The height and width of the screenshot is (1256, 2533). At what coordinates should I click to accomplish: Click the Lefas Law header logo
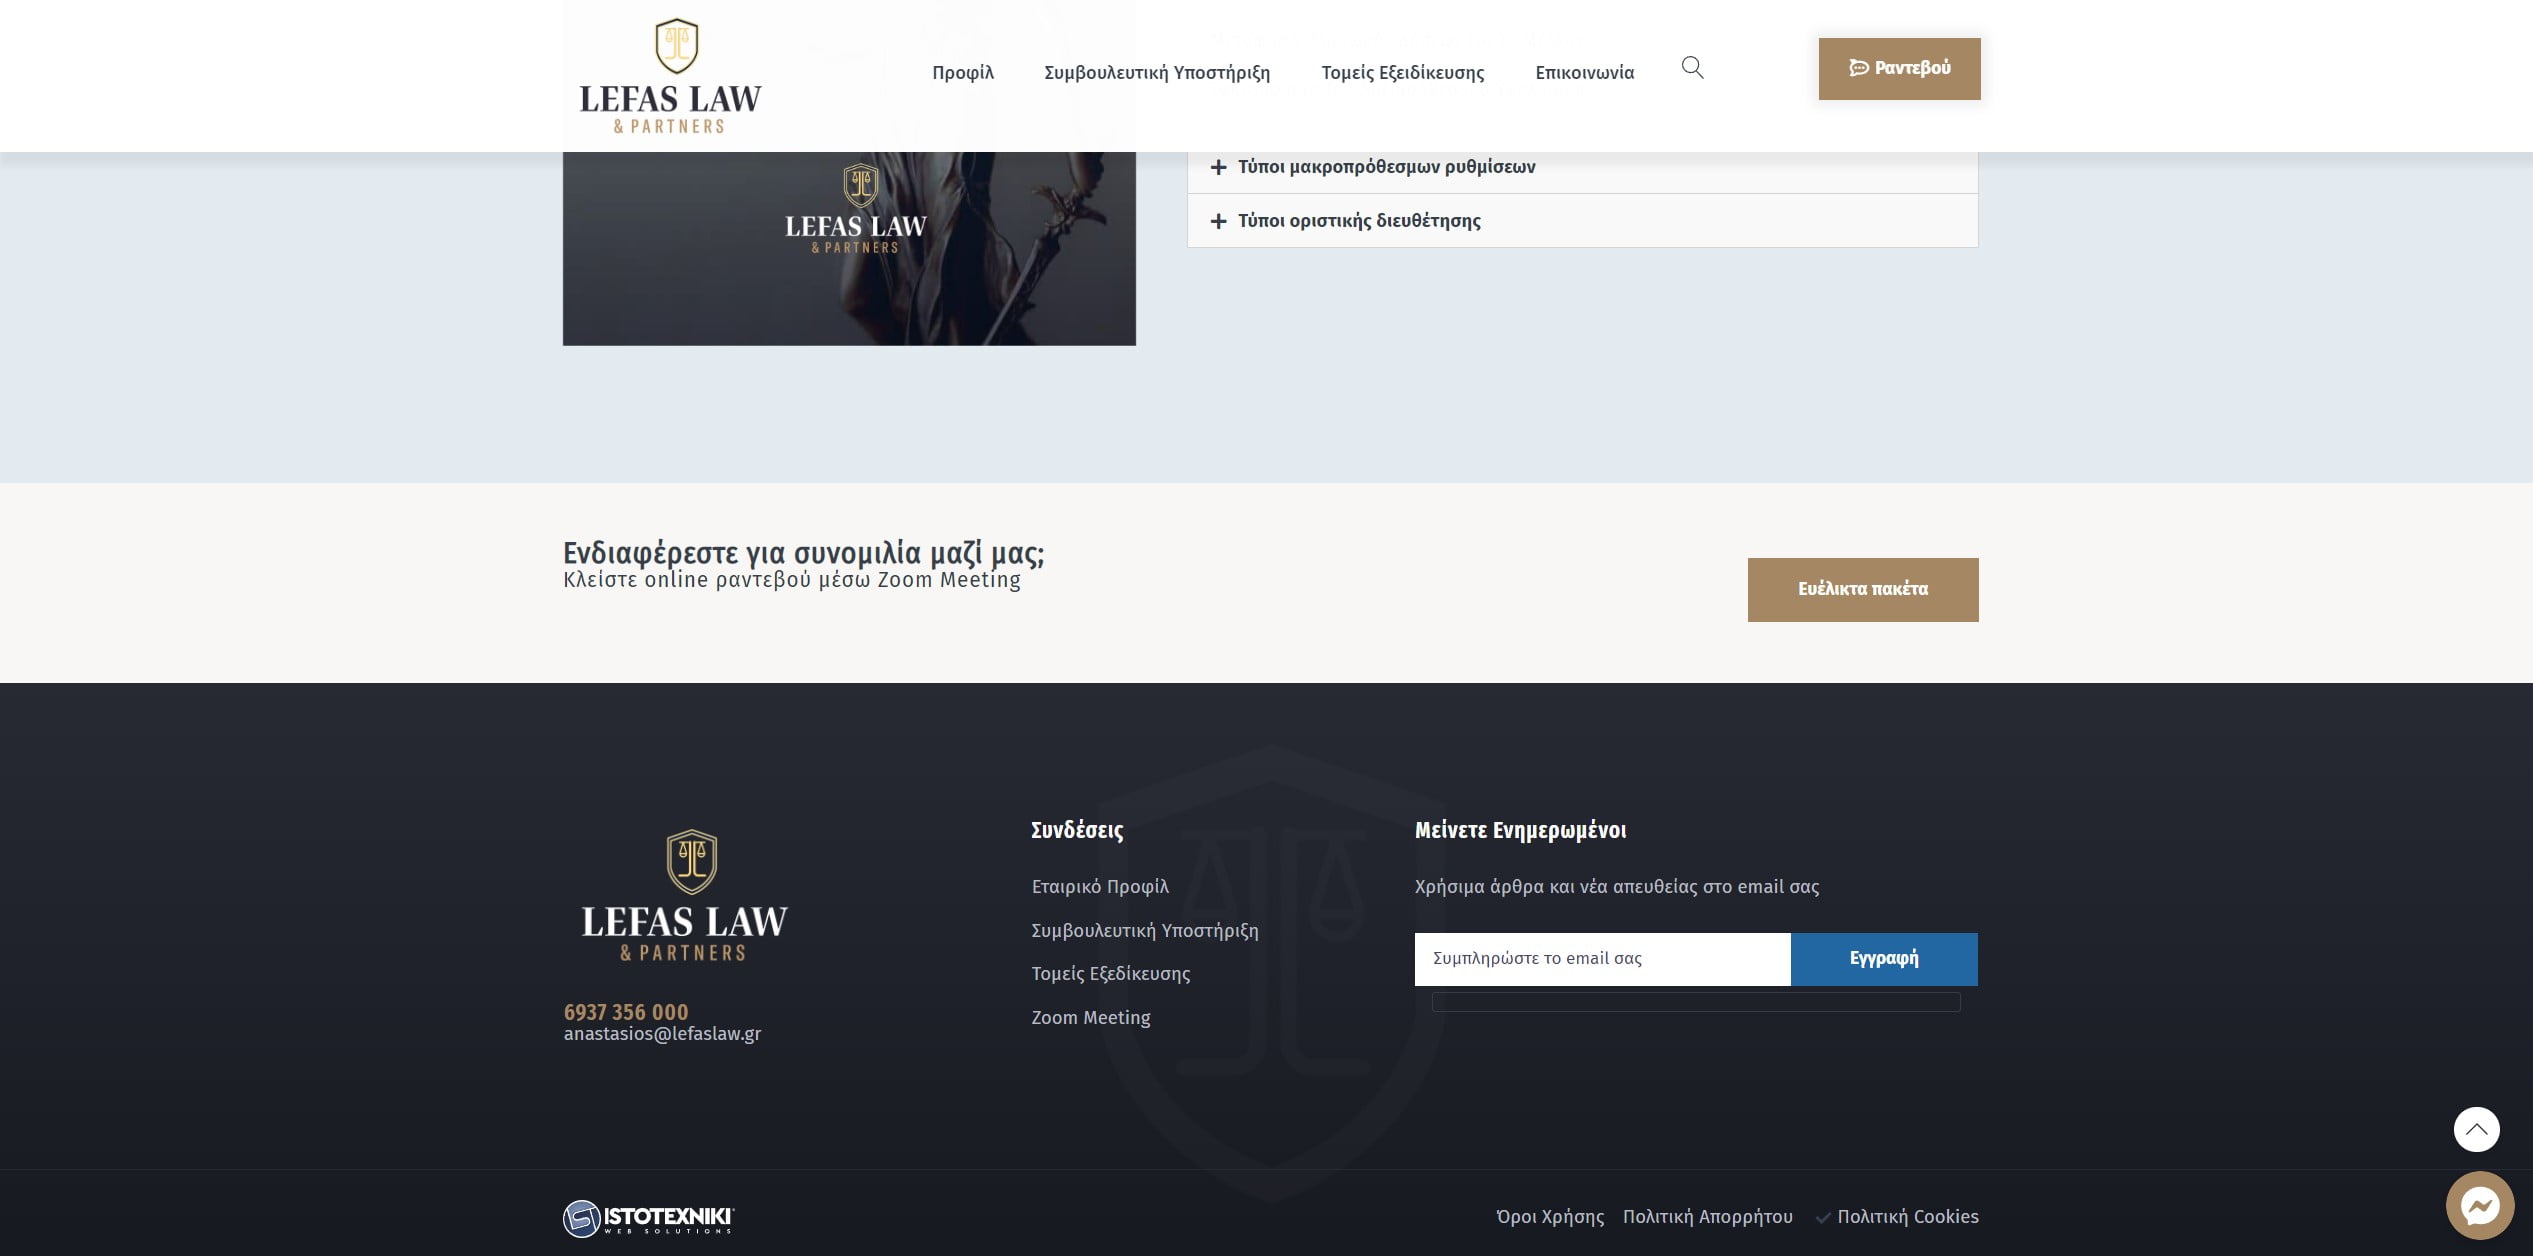[x=671, y=76]
